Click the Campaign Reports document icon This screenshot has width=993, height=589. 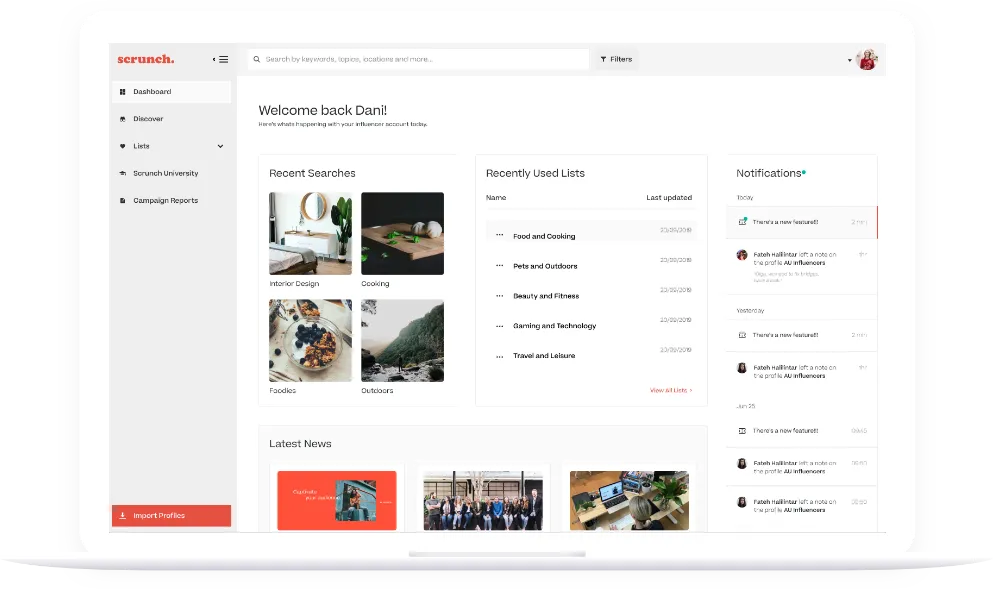click(122, 201)
